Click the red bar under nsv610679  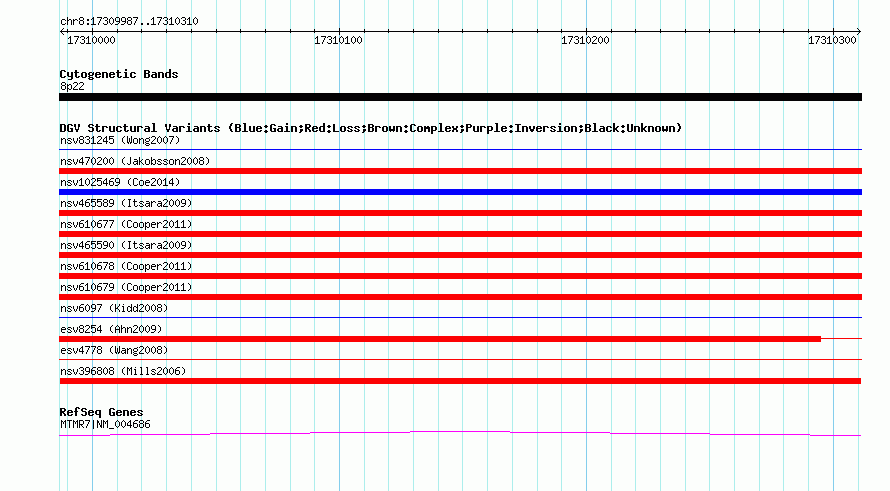[x=460, y=297]
